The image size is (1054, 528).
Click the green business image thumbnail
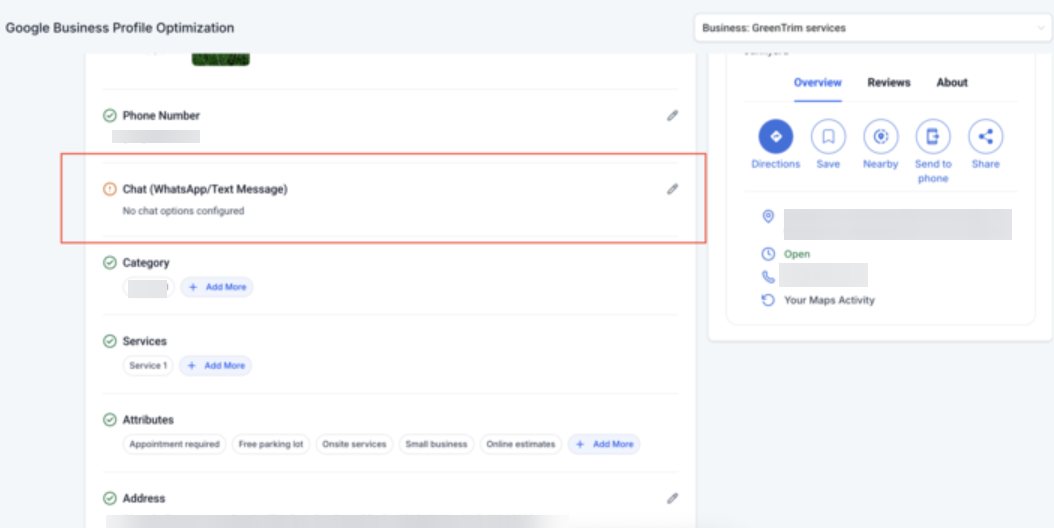tap(221, 59)
